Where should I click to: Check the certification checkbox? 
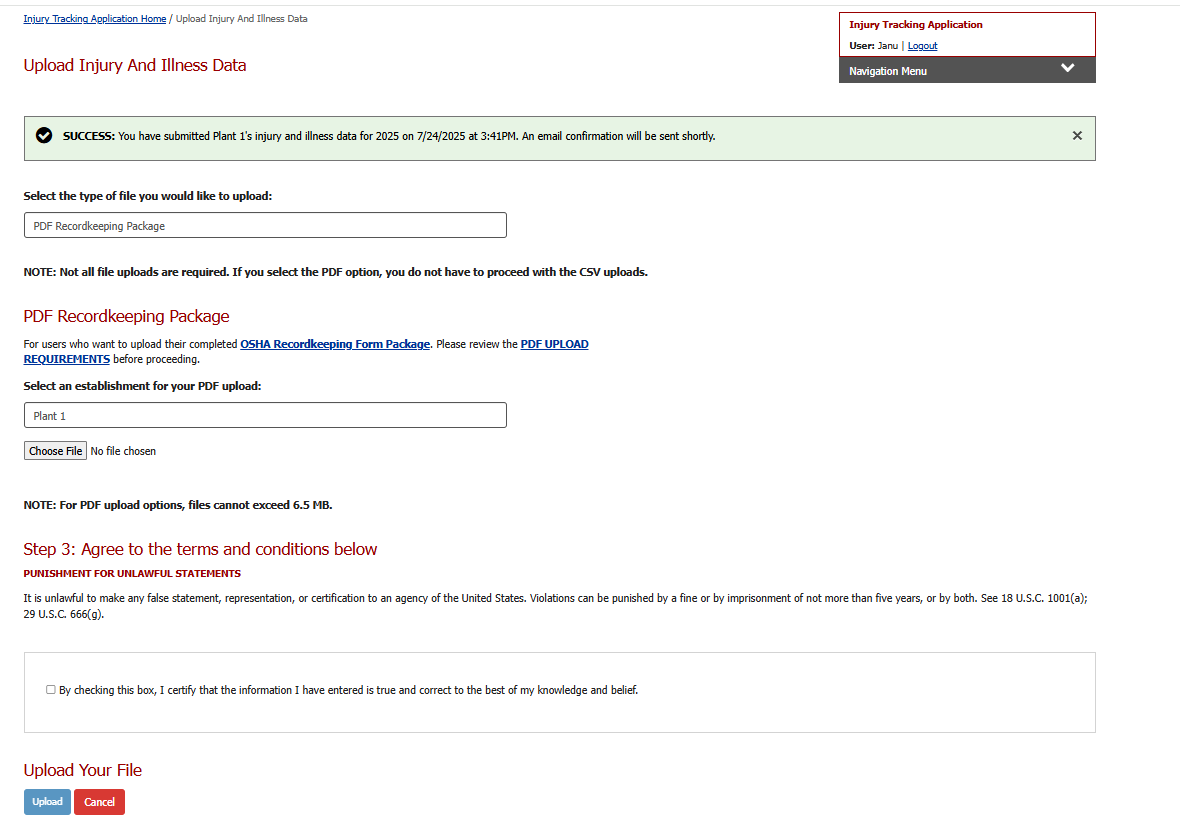(x=51, y=690)
